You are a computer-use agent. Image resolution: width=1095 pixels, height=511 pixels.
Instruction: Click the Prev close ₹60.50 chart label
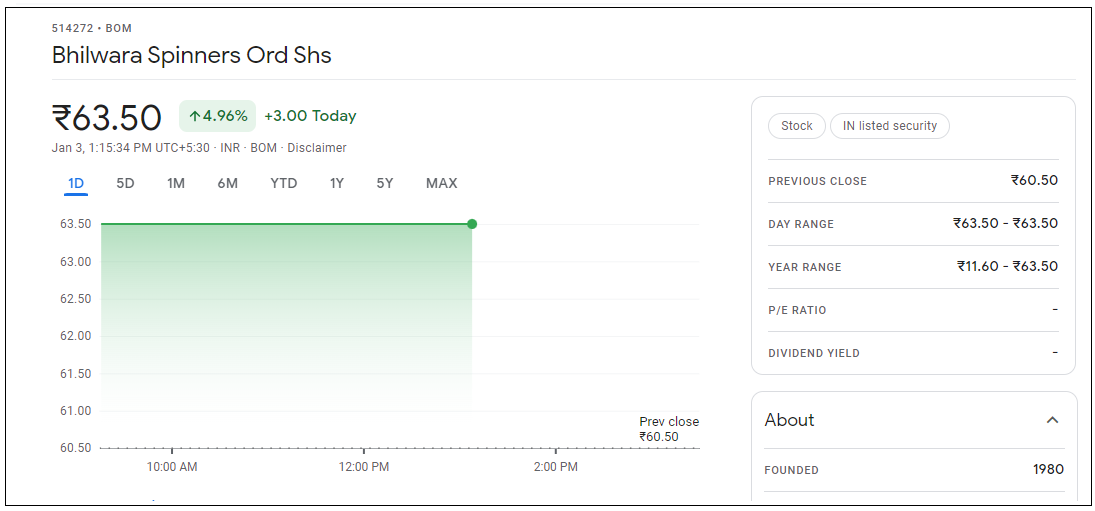pos(668,429)
